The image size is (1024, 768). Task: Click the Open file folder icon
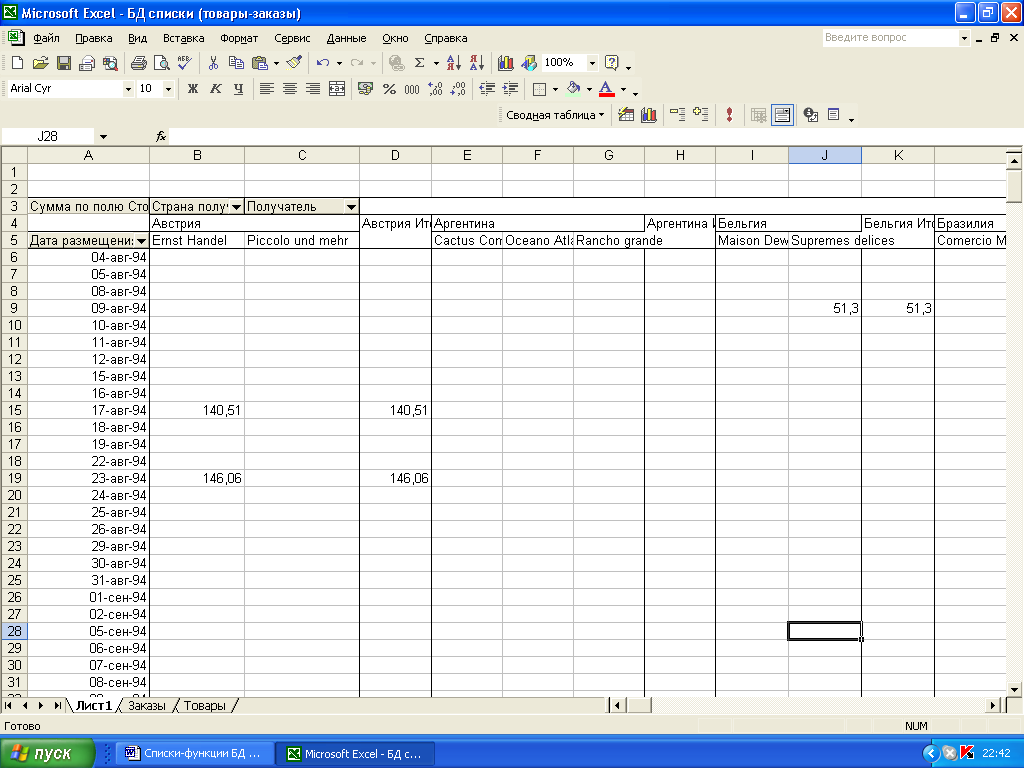[40, 63]
